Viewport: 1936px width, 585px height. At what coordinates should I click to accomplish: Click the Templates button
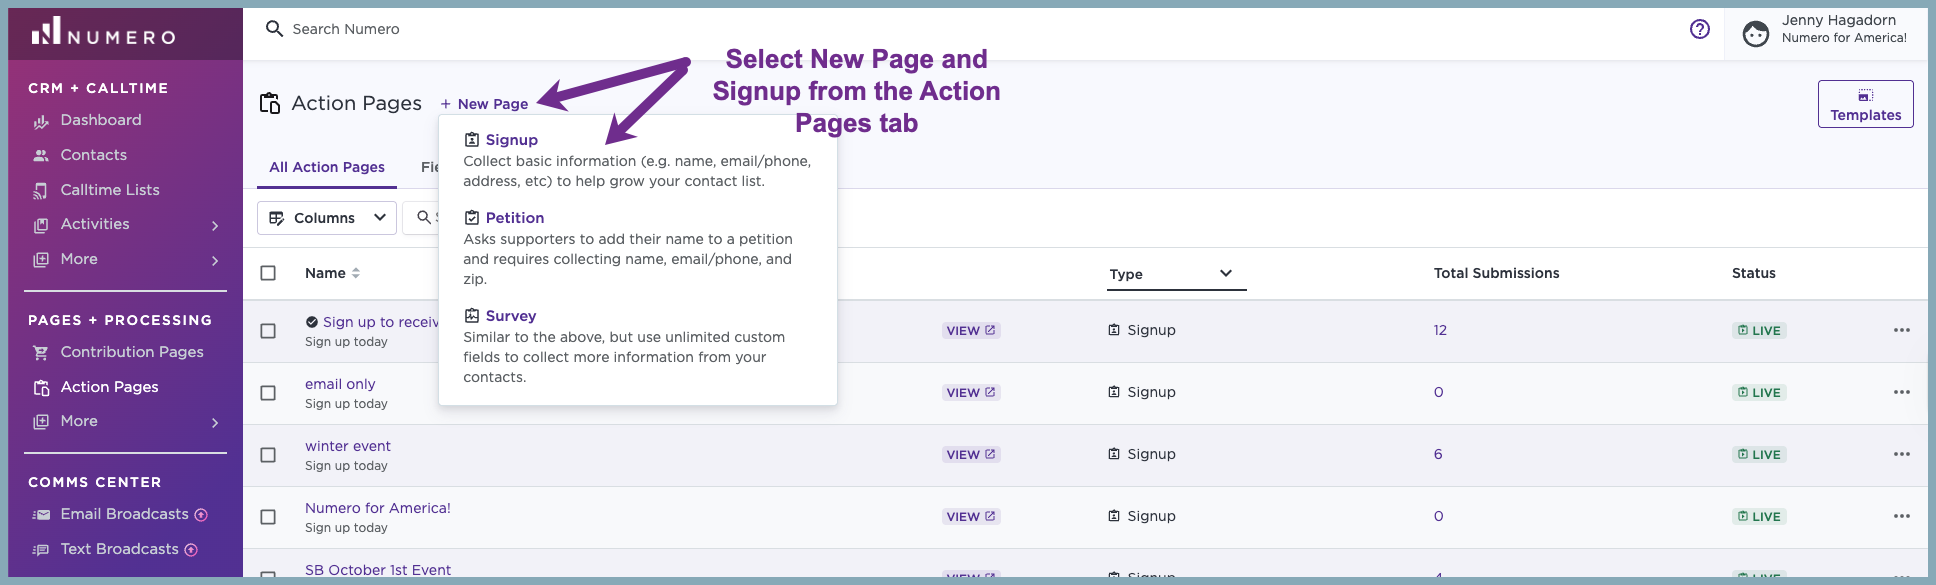click(1866, 104)
